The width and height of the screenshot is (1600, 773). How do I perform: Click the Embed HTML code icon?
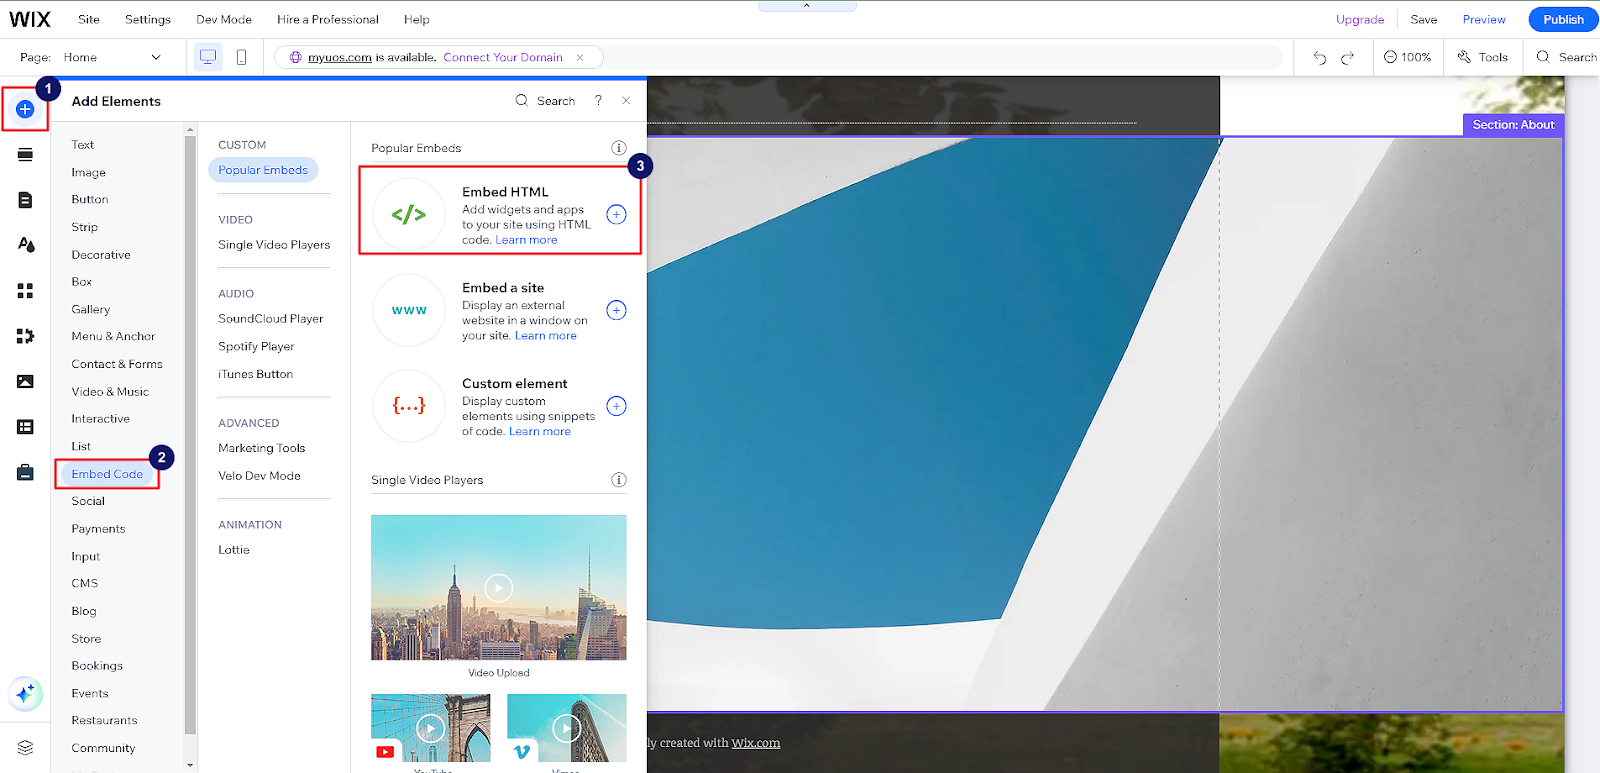(409, 214)
